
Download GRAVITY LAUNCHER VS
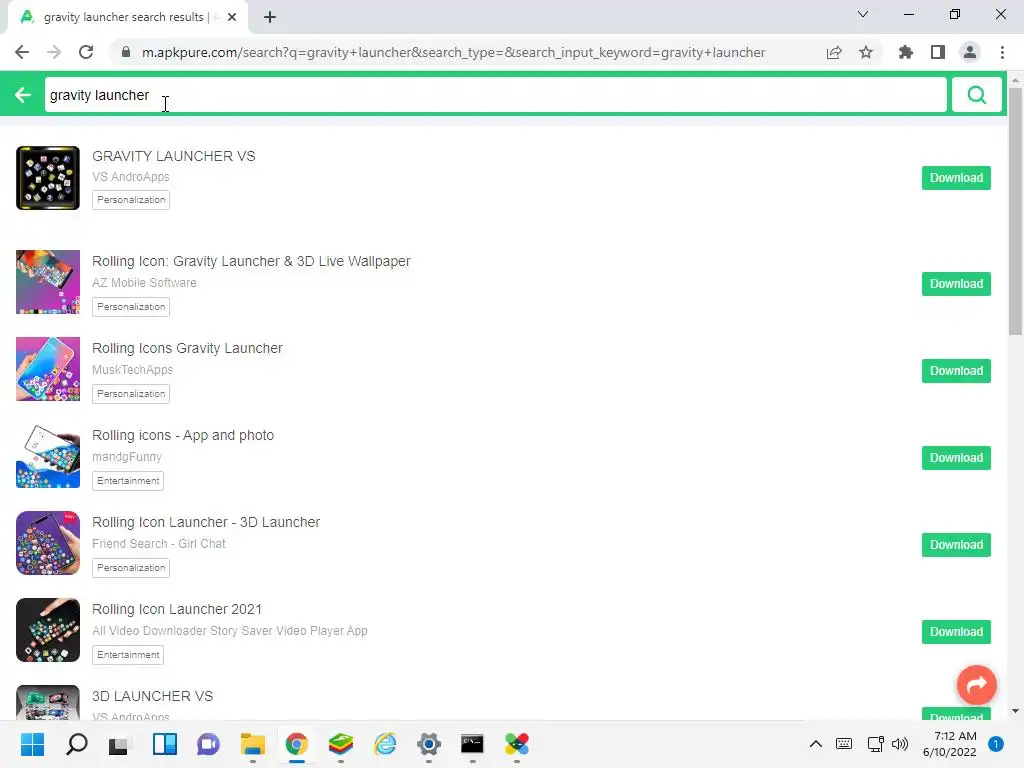[956, 178]
